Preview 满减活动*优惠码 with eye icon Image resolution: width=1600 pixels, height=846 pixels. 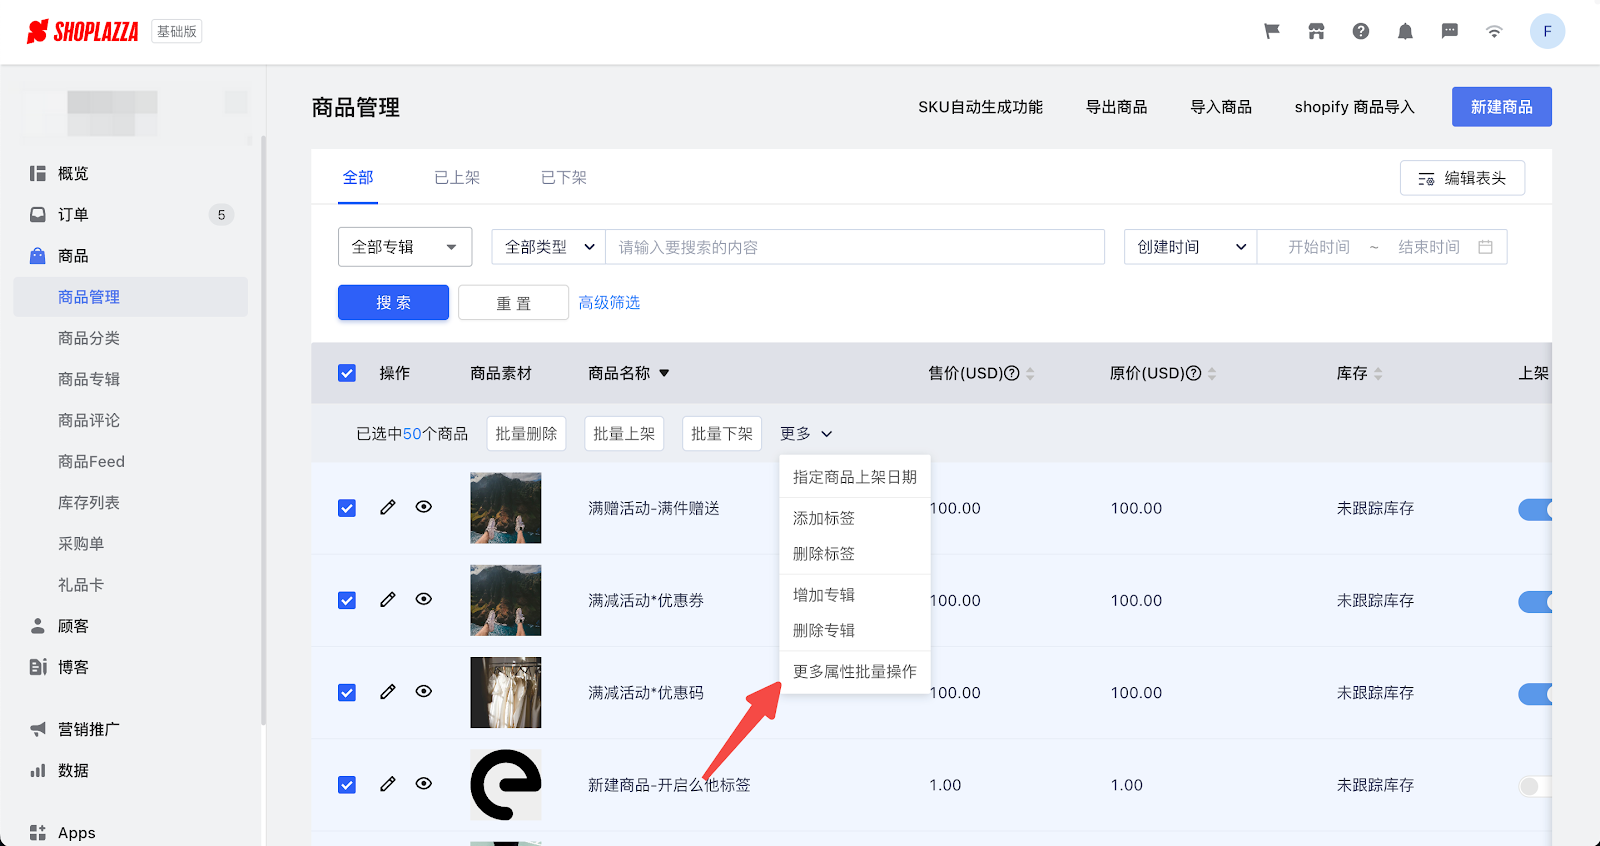[424, 691]
